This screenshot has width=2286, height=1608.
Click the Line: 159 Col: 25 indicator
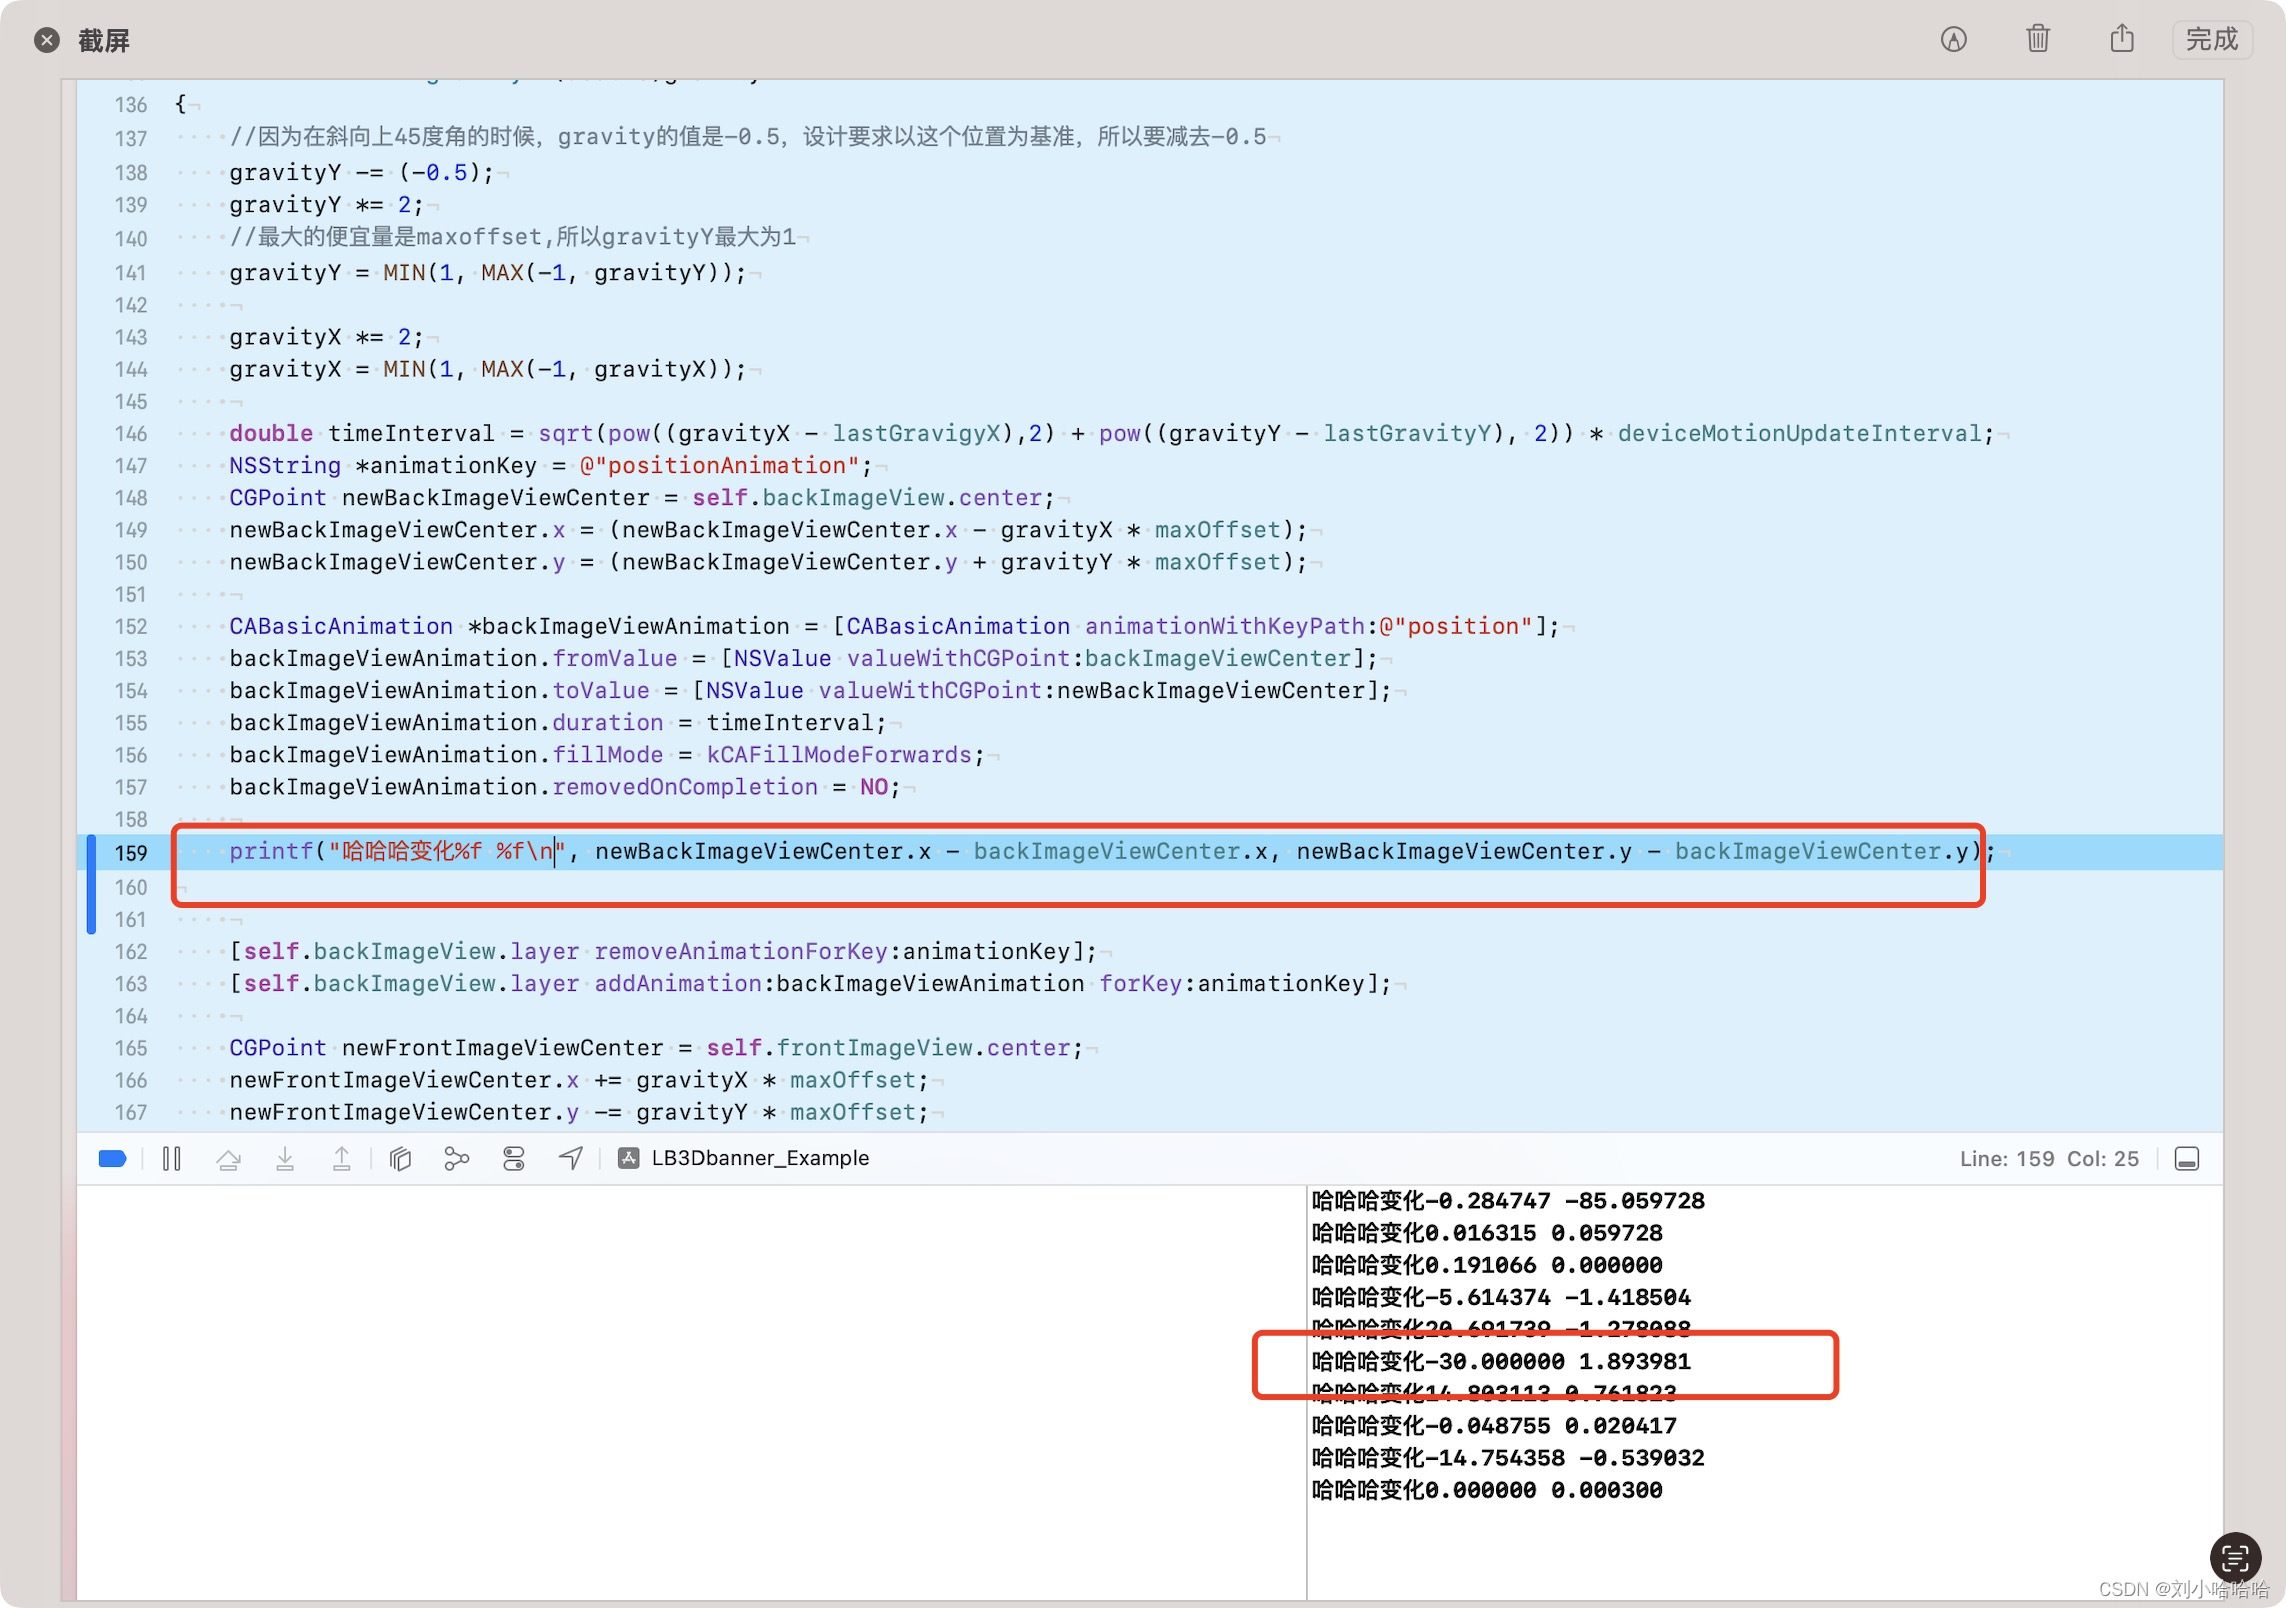click(x=2048, y=1158)
